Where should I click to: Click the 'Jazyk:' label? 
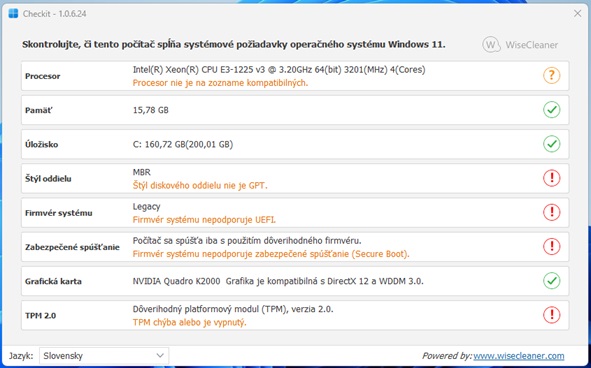(x=21, y=356)
